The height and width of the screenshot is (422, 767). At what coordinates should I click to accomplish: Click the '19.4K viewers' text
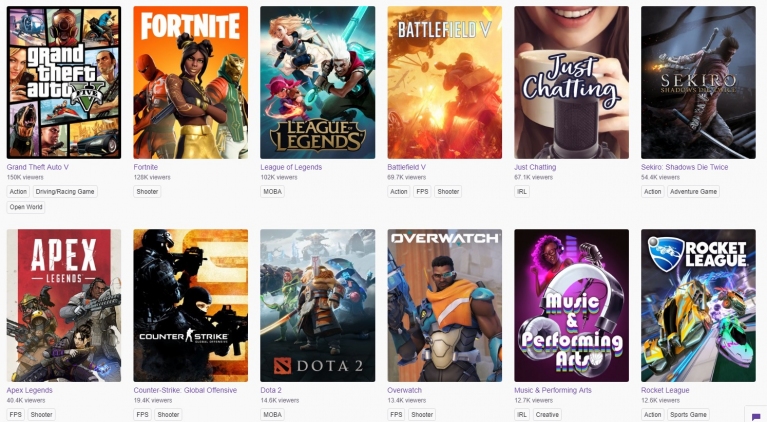153,400
